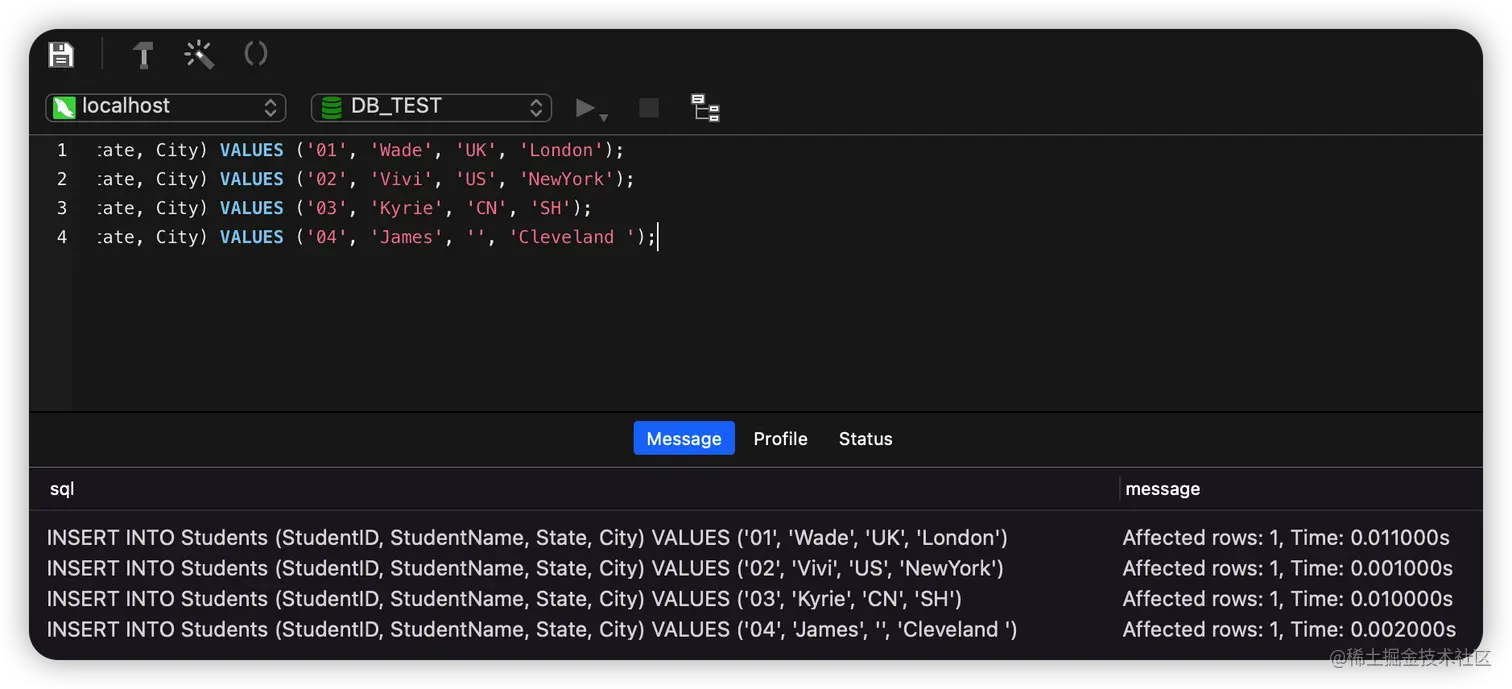The image size is (1512, 689).
Task: Click line number 3 in the editor gutter
Action: click(x=62, y=208)
